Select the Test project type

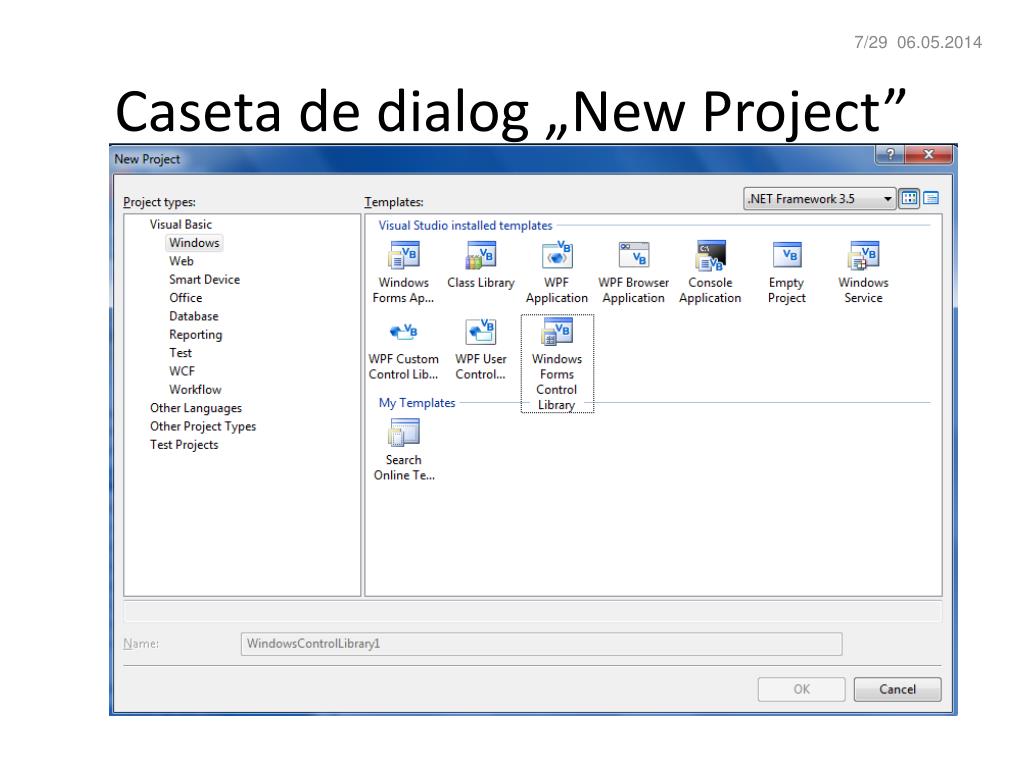coord(180,353)
